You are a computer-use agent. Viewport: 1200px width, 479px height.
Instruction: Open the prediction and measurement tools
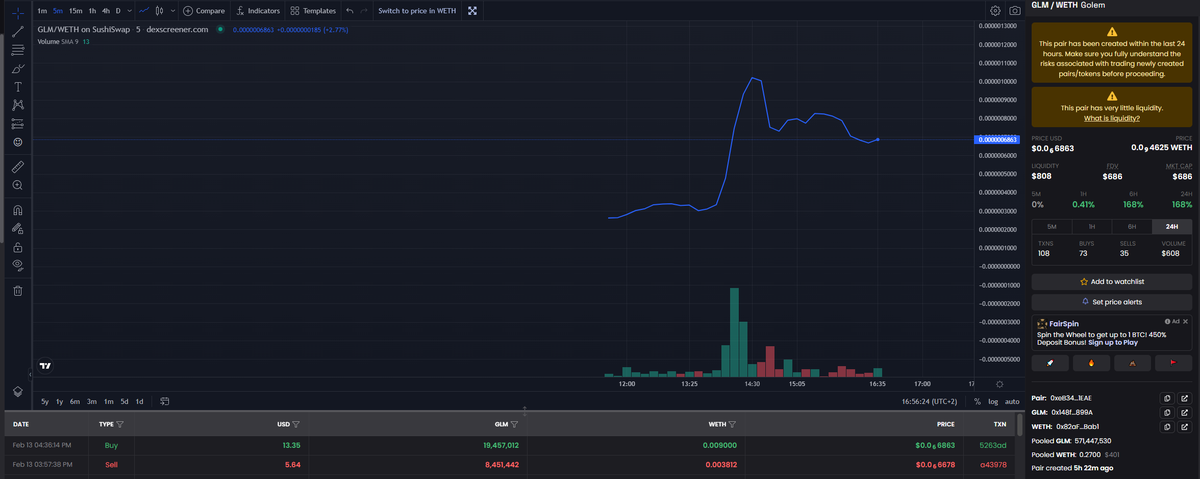(x=18, y=124)
